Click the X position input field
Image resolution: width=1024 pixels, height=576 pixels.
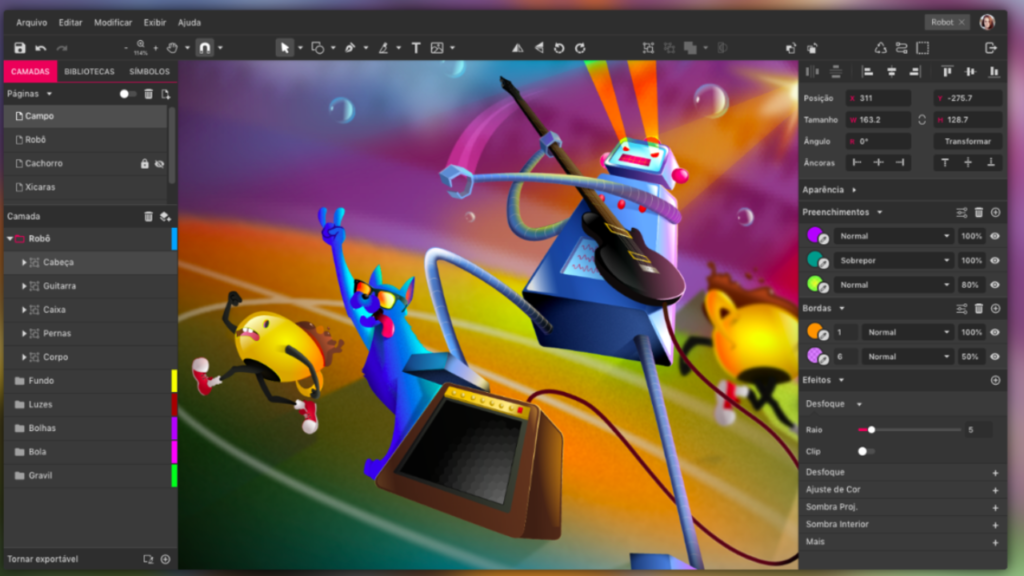point(878,99)
